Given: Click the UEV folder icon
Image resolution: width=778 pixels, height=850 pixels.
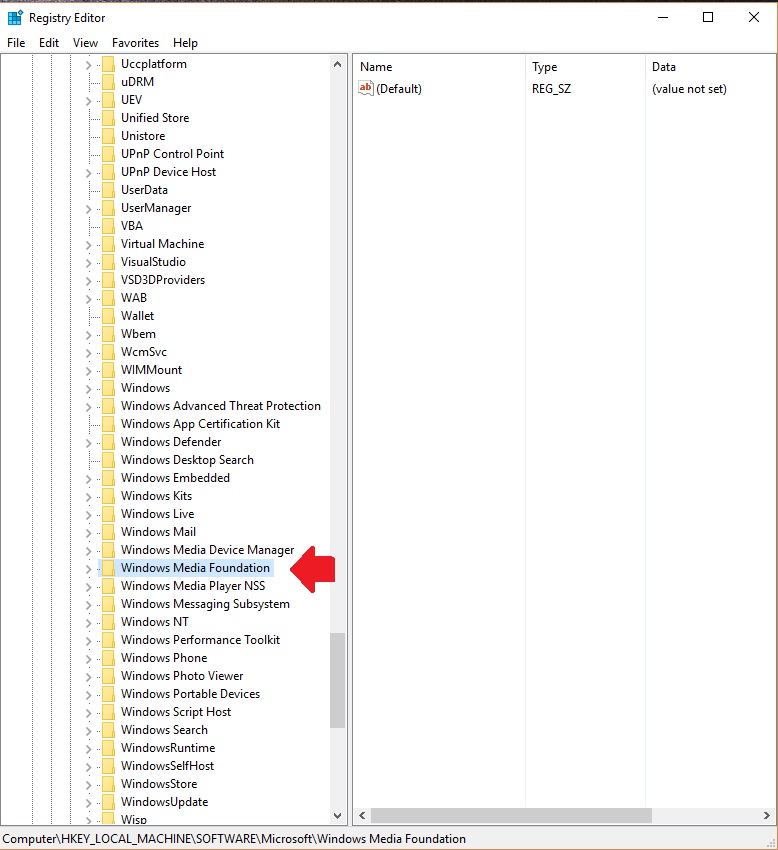Looking at the screenshot, I should (x=108, y=100).
